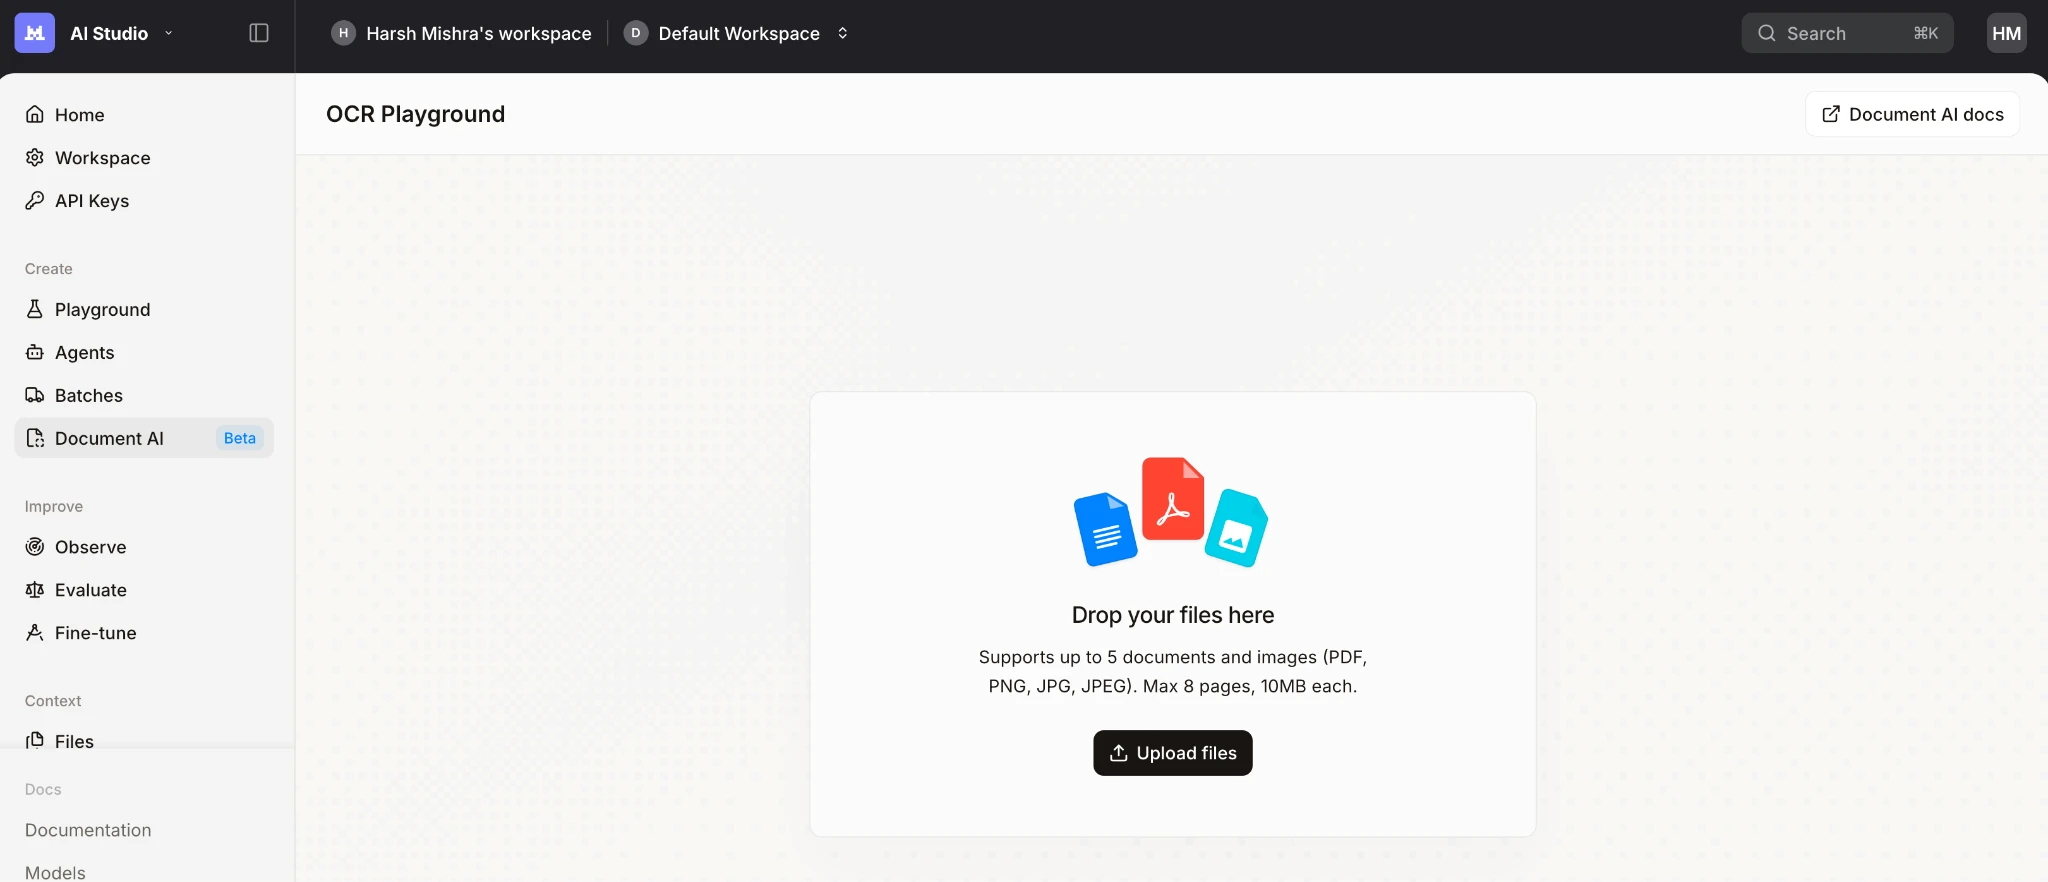Expand the Default Workspace switcher
The height and width of the screenshot is (882, 2048).
coord(842,33)
